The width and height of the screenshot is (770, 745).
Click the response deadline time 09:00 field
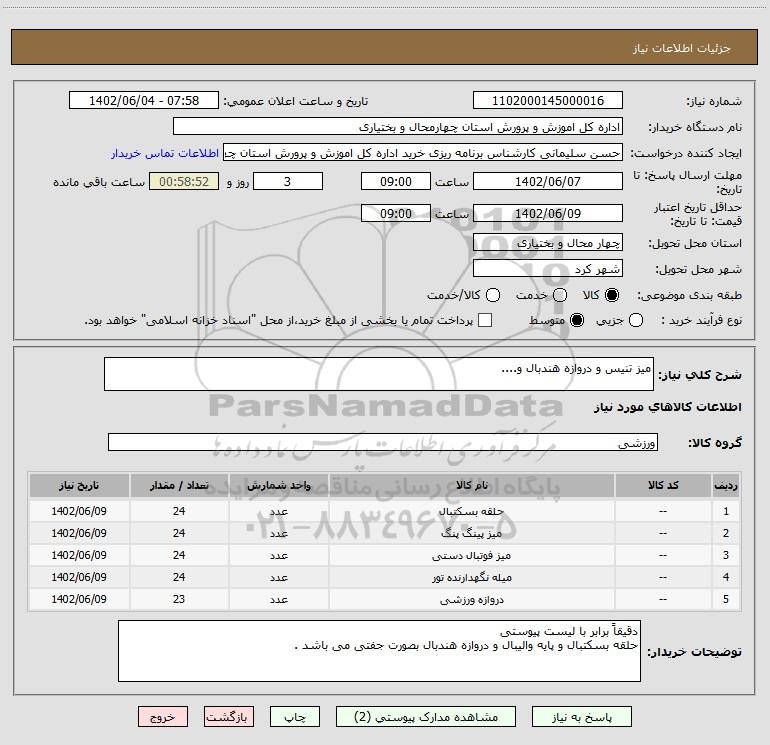396,181
